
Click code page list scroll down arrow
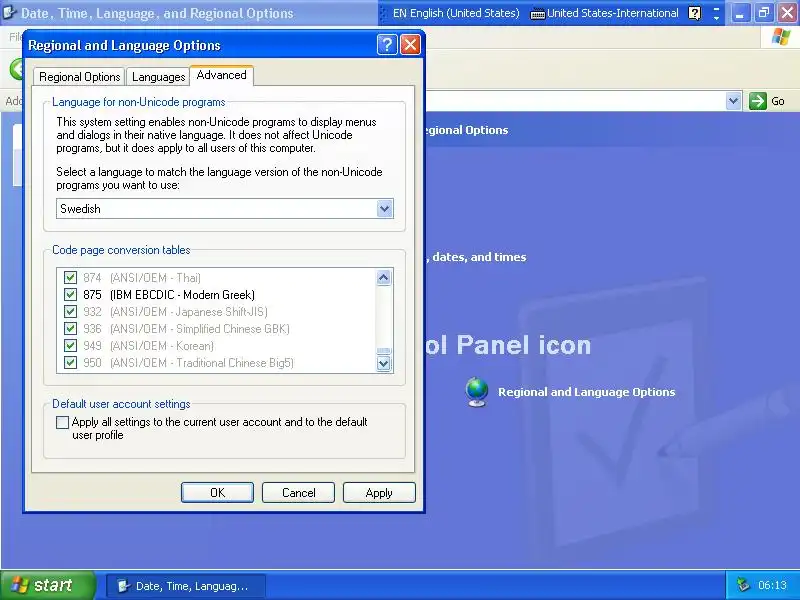point(384,363)
